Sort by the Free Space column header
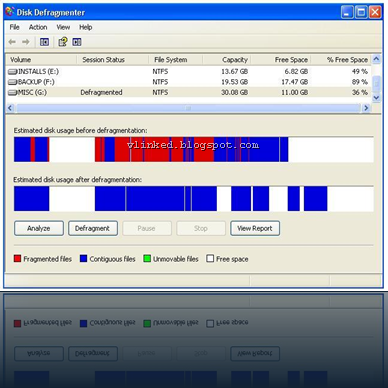 tap(281, 60)
